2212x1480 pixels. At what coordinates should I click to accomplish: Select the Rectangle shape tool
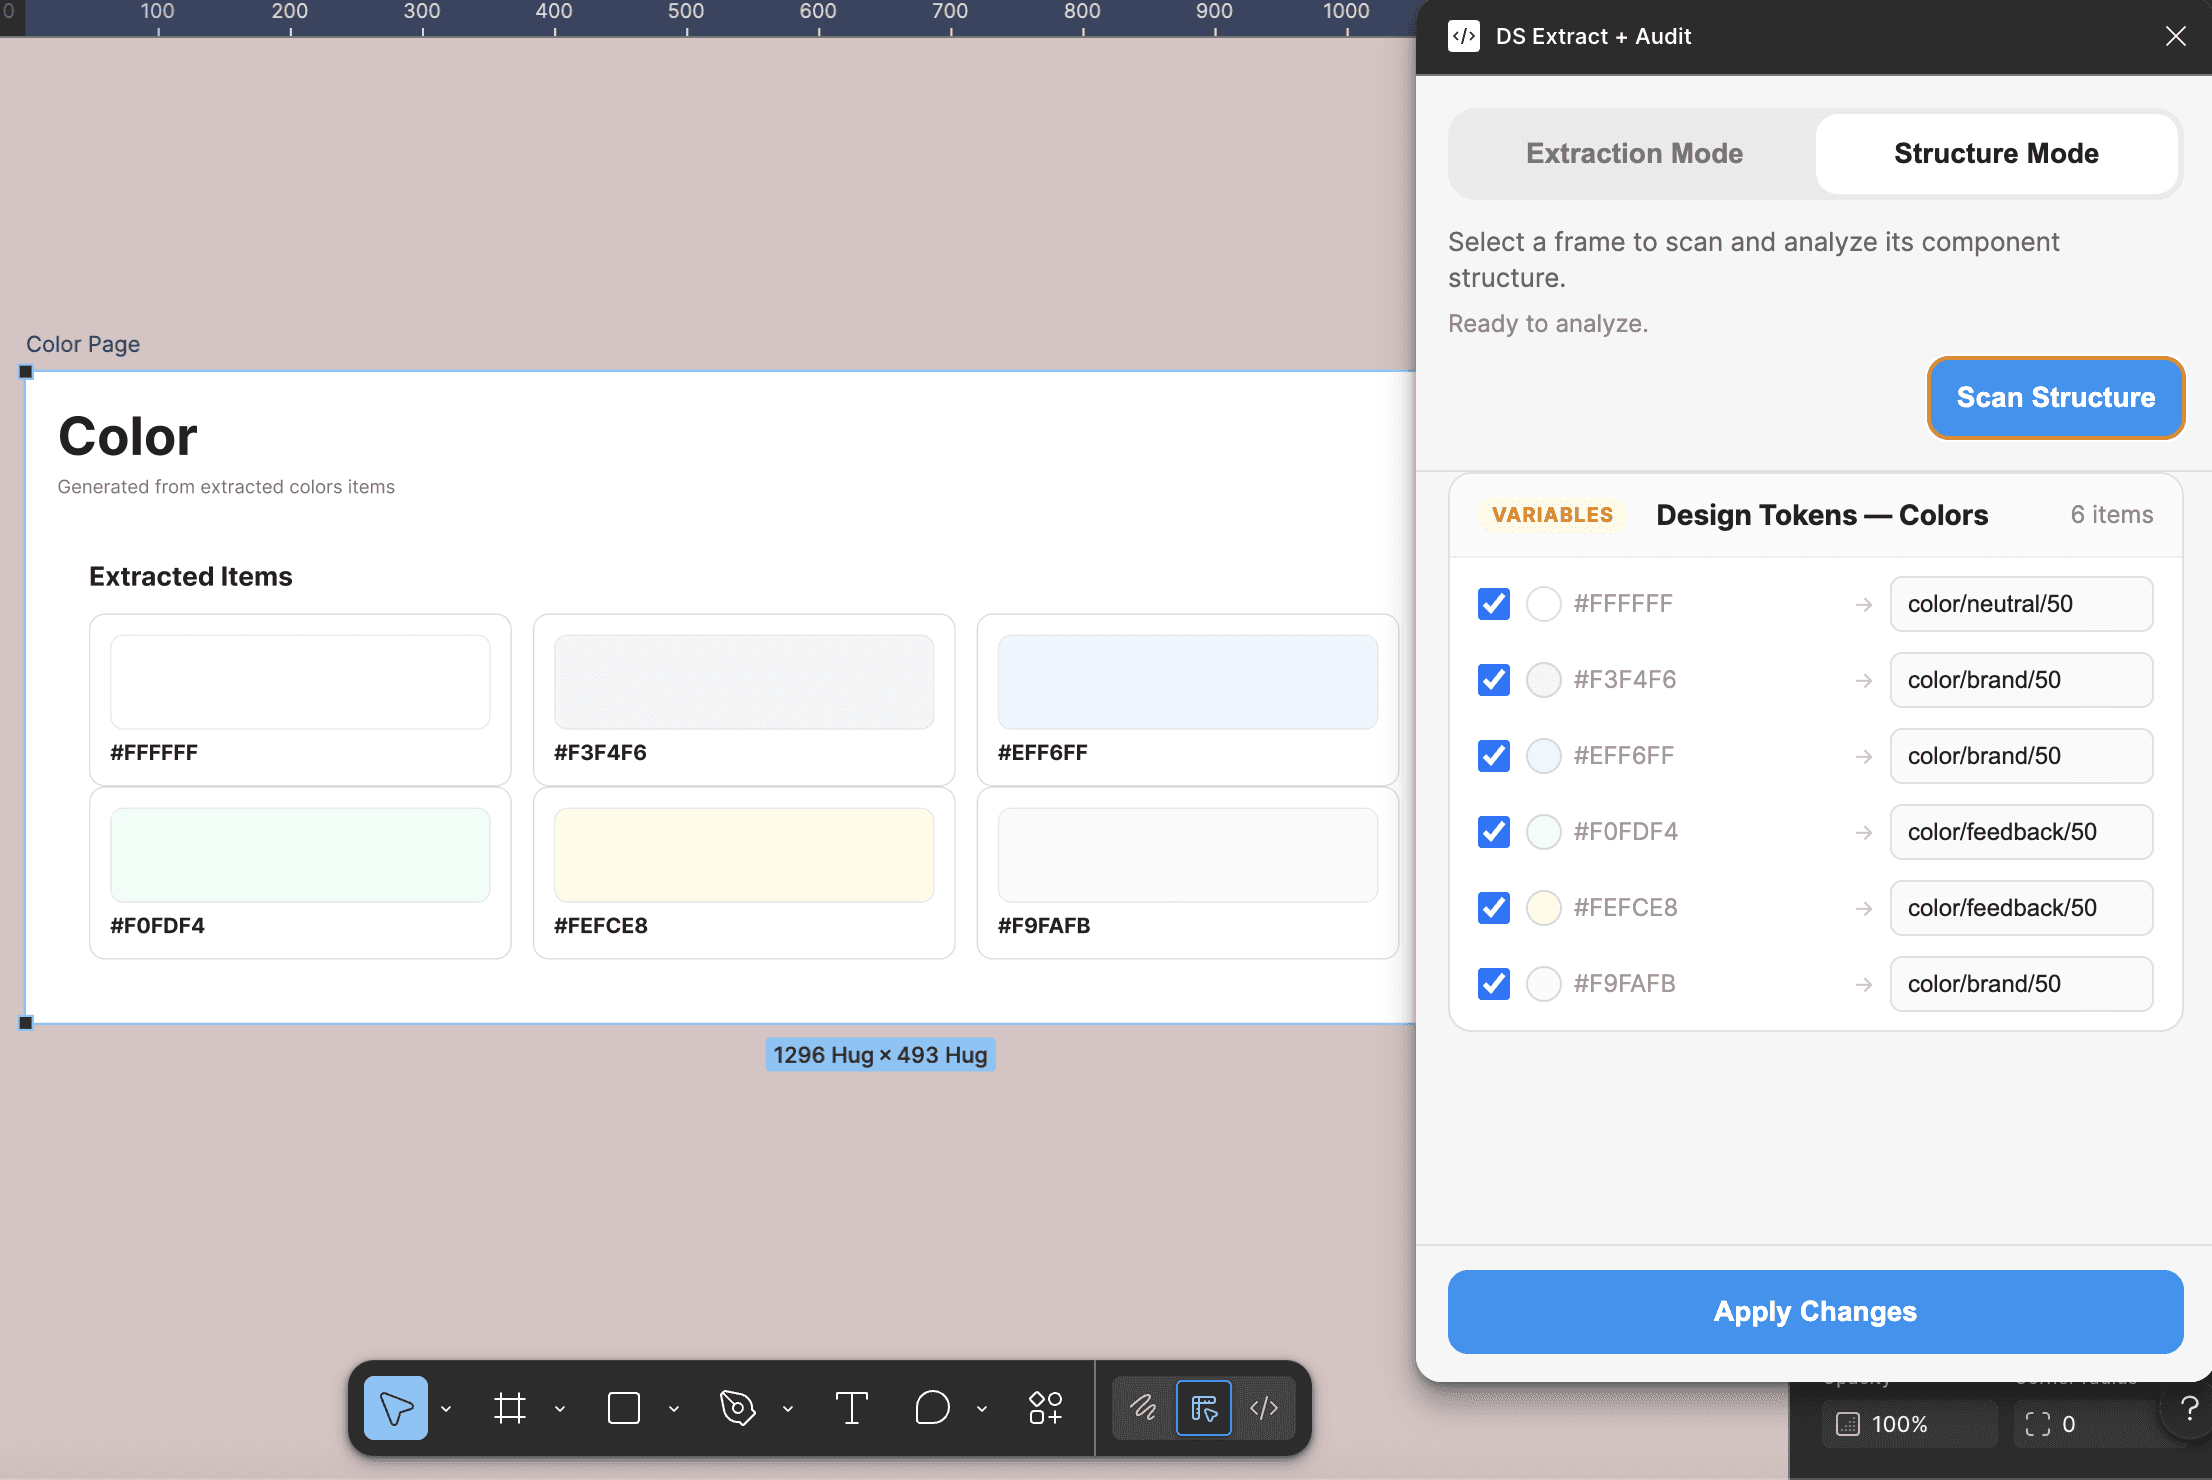tap(624, 1408)
